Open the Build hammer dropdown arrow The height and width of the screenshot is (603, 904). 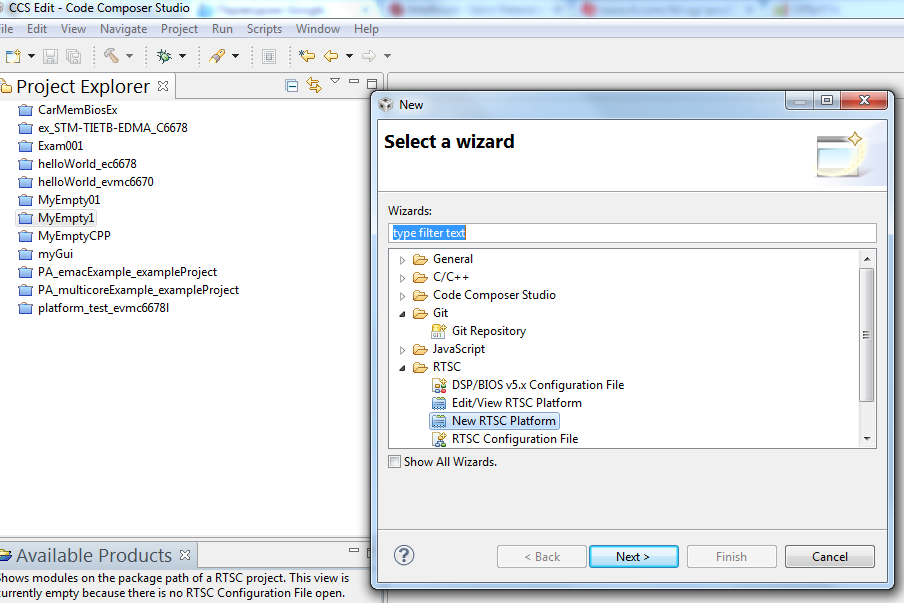coord(129,56)
